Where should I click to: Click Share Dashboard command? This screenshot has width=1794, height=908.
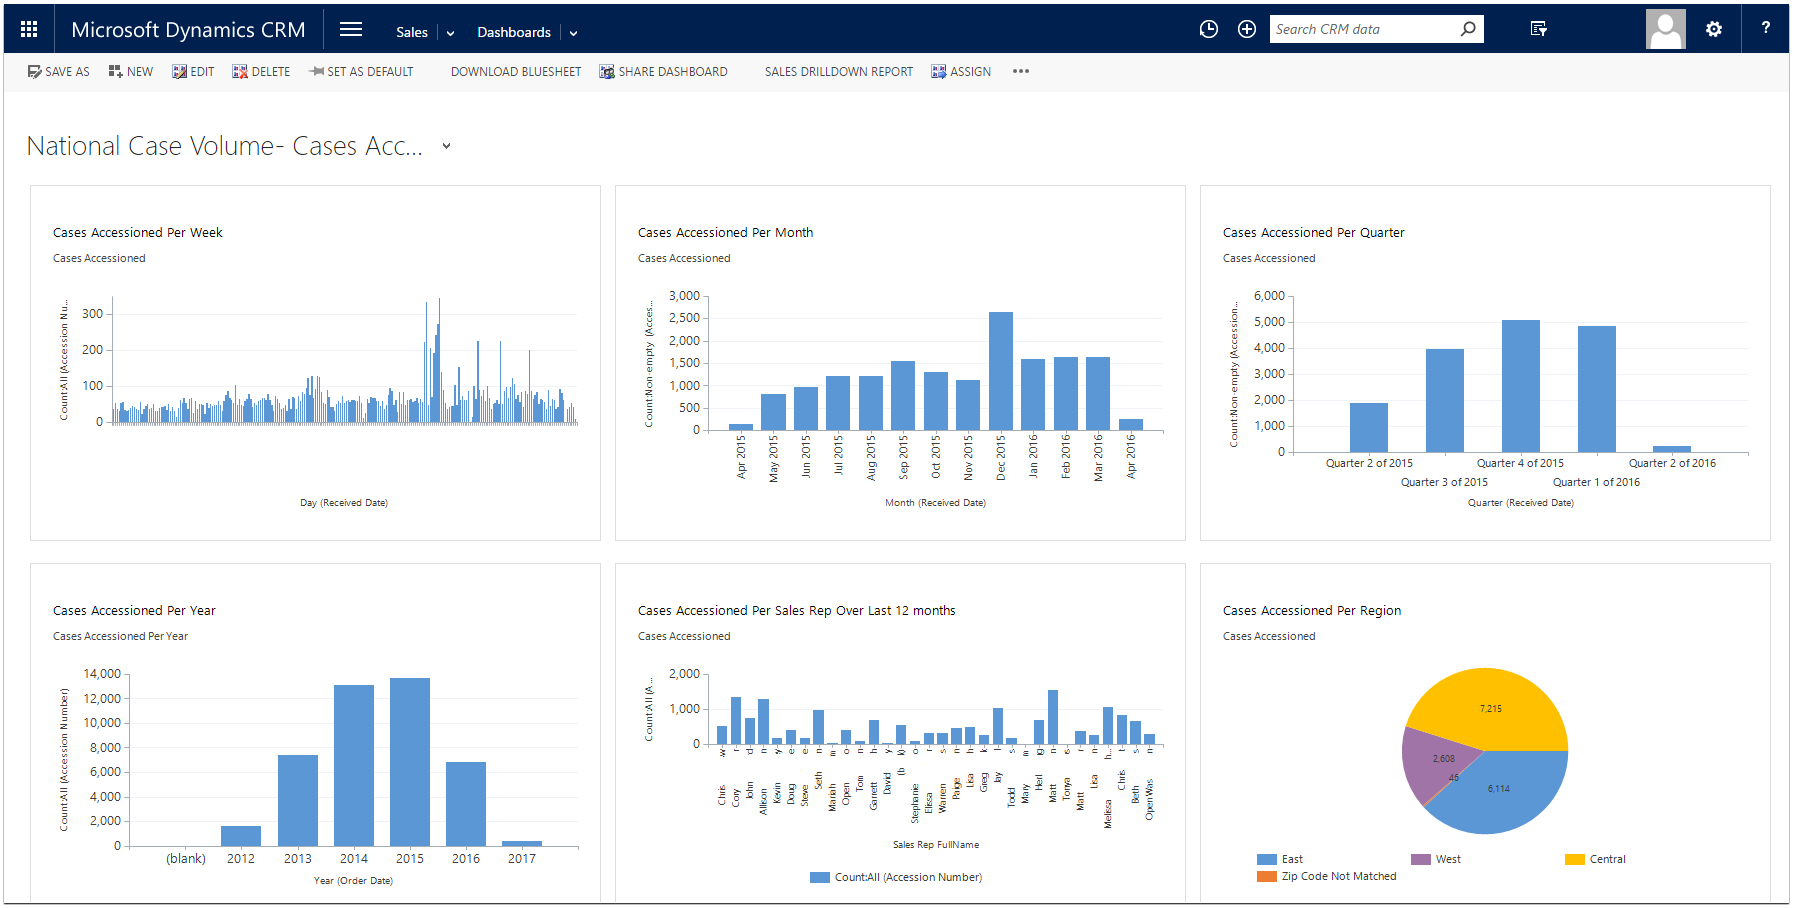pos(663,72)
